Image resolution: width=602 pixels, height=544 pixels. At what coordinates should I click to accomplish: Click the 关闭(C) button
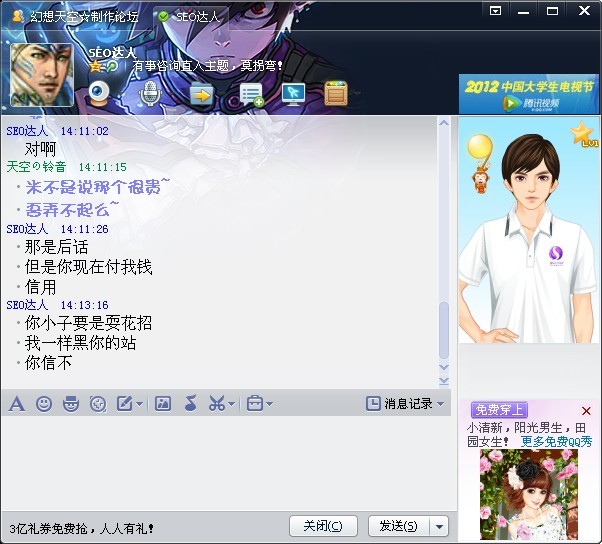tap(323, 526)
